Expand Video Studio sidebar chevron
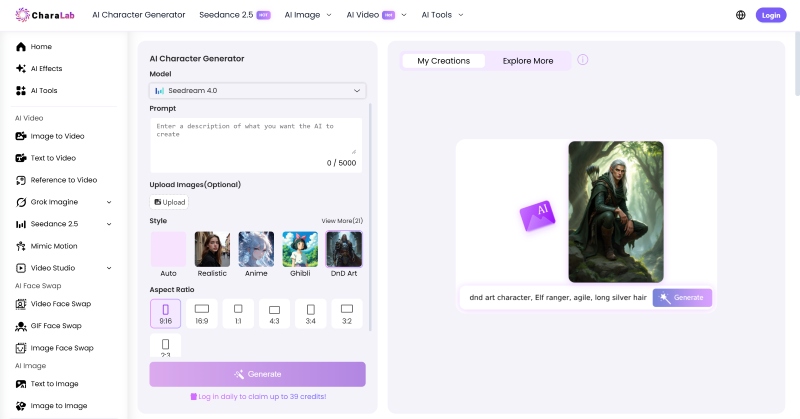Screen dimensions: 800x419 (109, 268)
